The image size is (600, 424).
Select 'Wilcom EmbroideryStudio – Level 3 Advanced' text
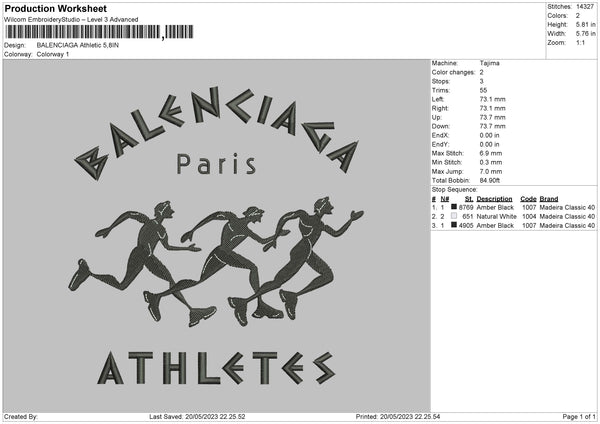tap(71, 20)
